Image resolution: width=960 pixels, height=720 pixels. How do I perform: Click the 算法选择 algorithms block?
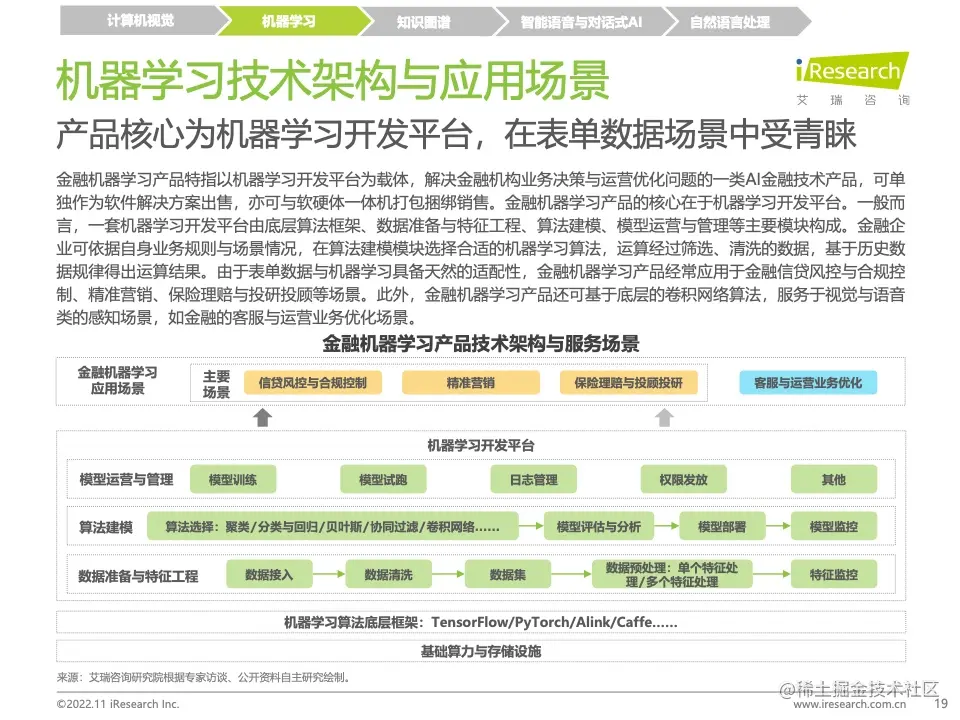(x=332, y=527)
